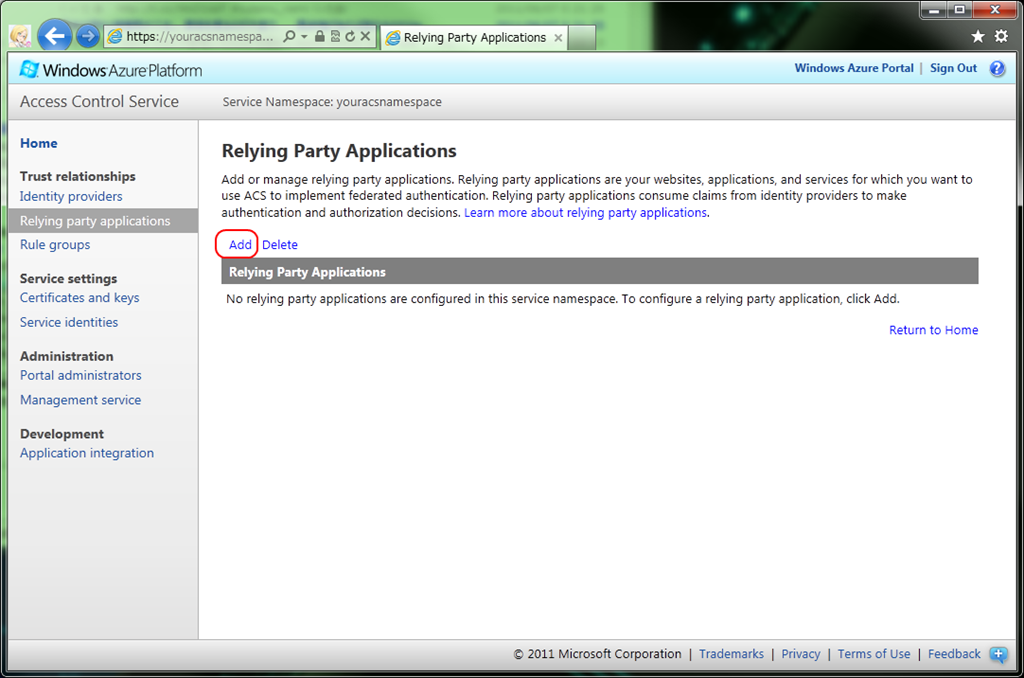1024x678 pixels.
Task: Click the security lock icon in address bar
Action: pyautogui.click(x=319, y=37)
